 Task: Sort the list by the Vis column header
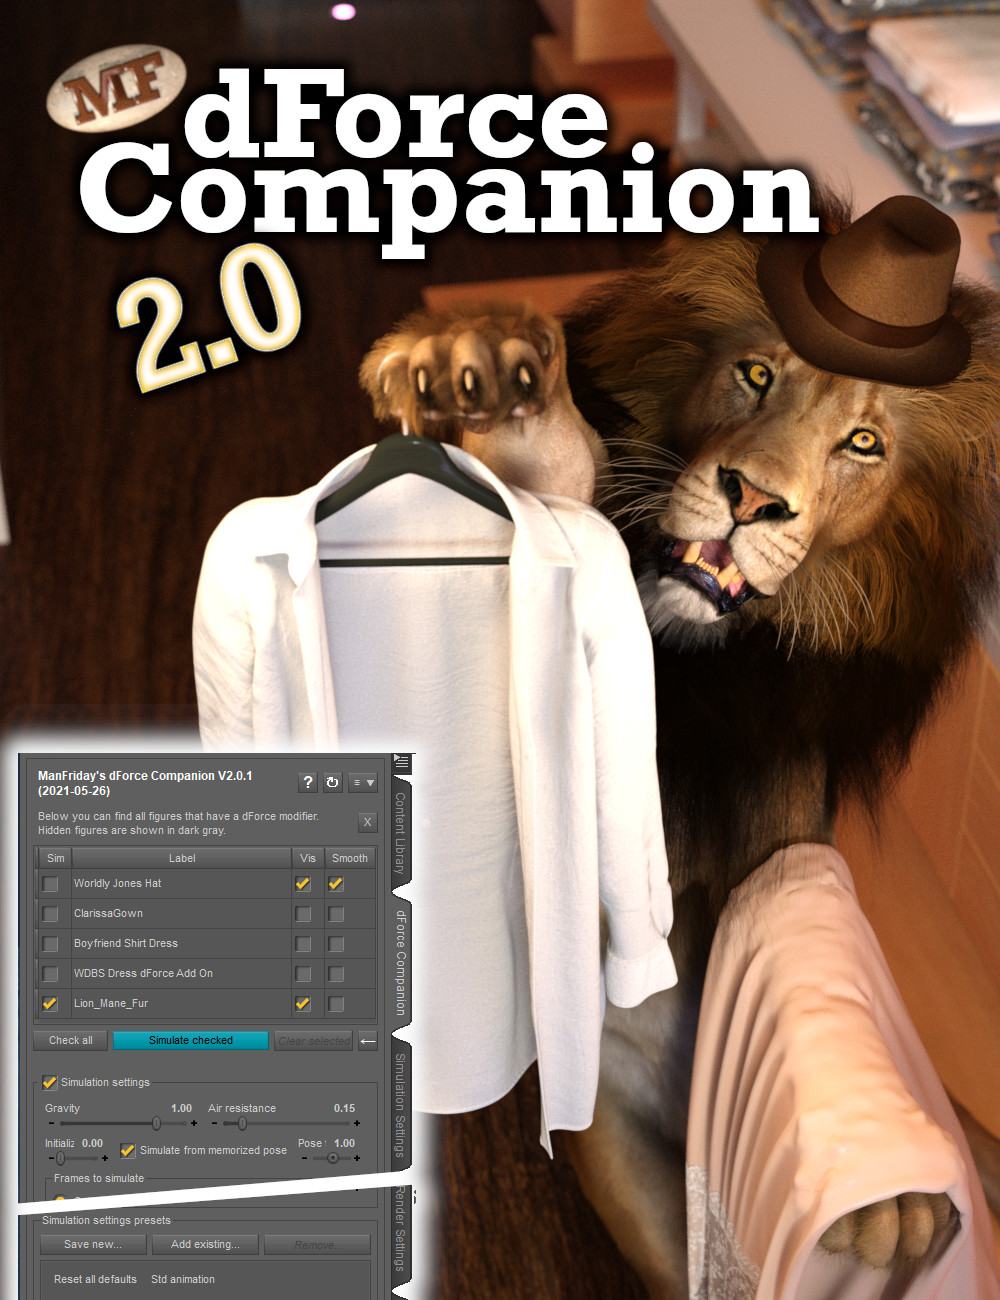pyautogui.click(x=308, y=858)
